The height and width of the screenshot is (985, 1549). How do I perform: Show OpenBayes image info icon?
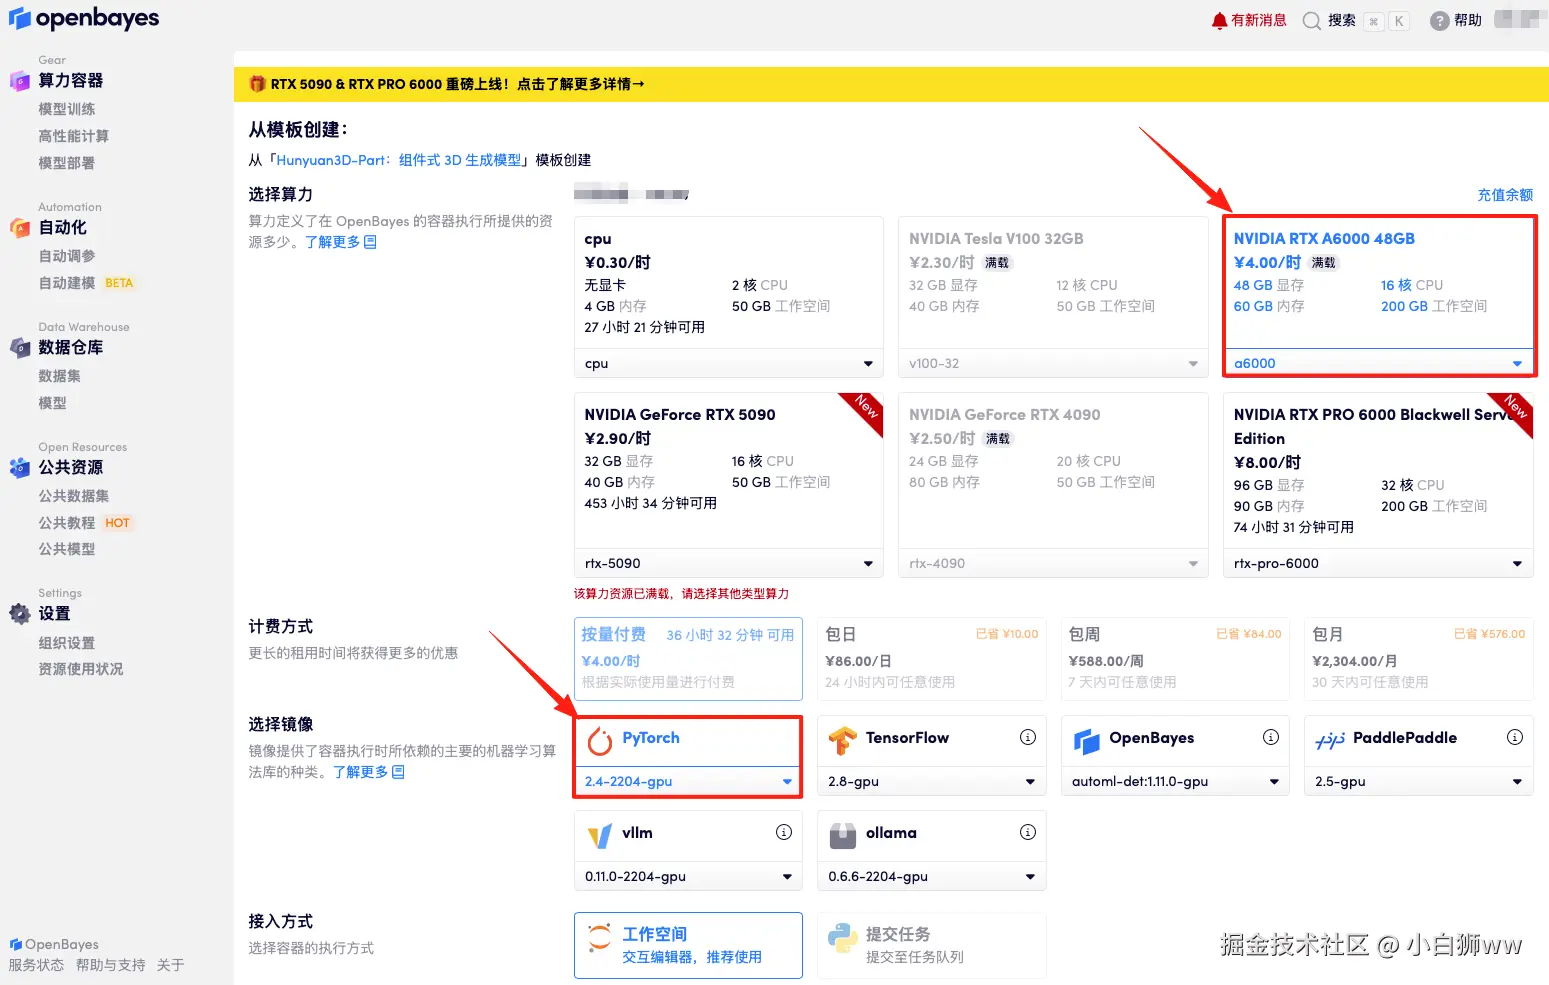[1271, 737]
